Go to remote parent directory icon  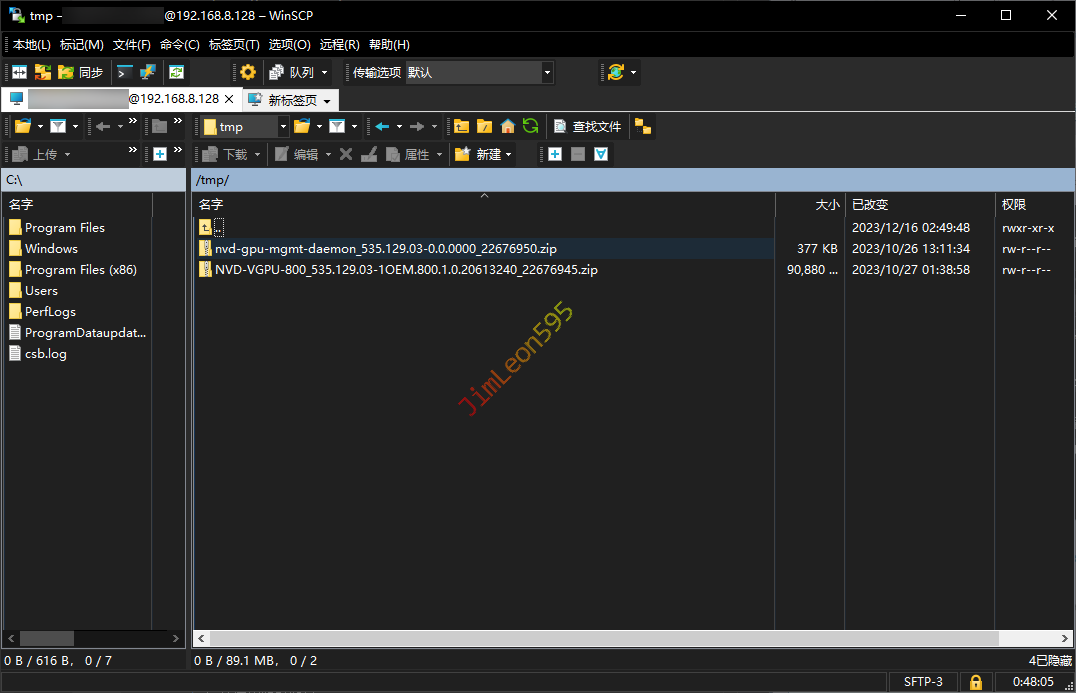[x=461, y=126]
